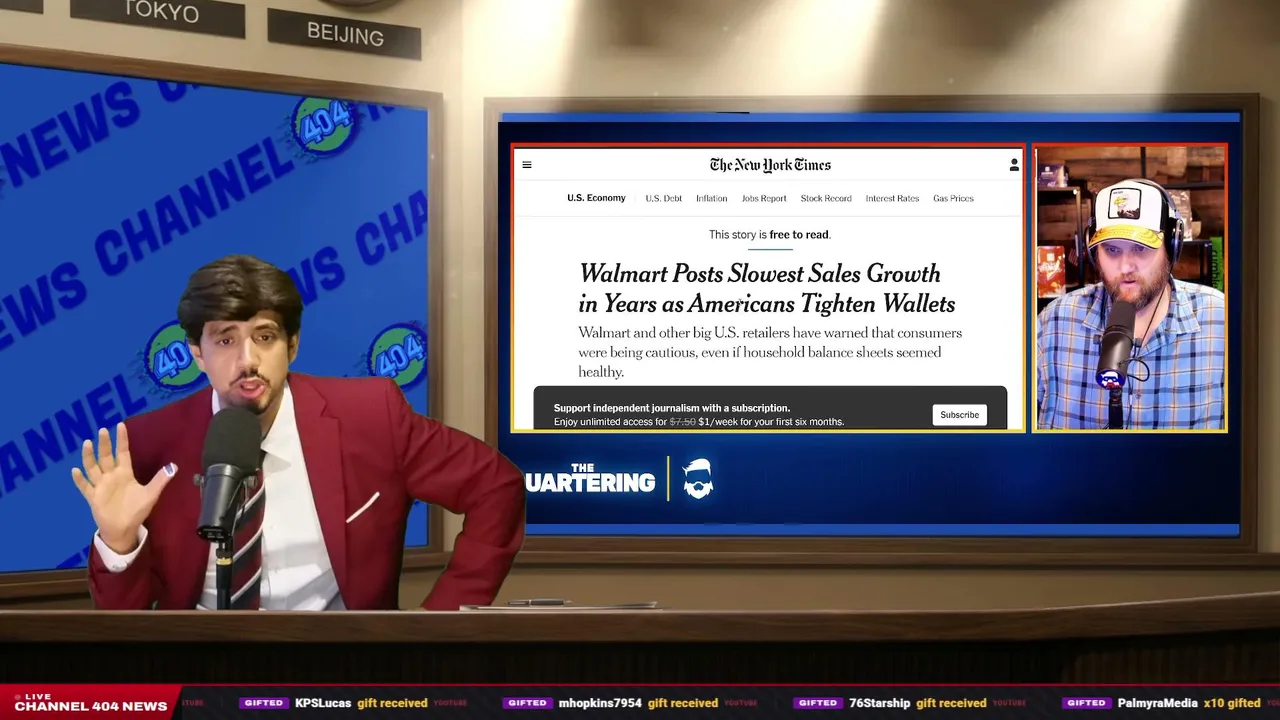Open the U.S. Debt tab
1280x720 pixels.
pos(664,198)
